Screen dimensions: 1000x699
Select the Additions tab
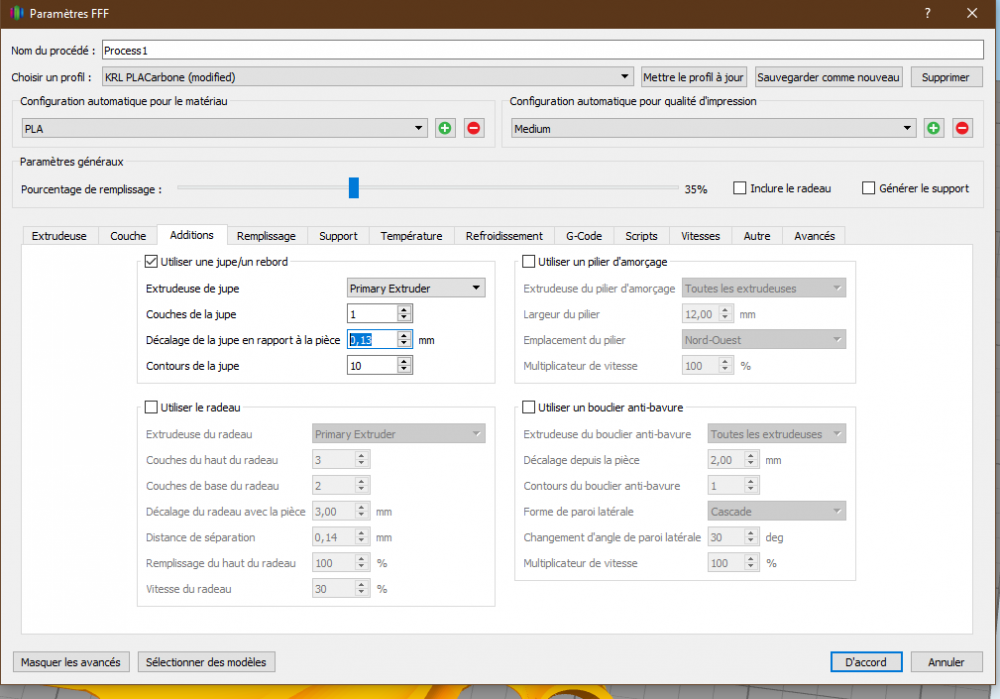[192, 235]
